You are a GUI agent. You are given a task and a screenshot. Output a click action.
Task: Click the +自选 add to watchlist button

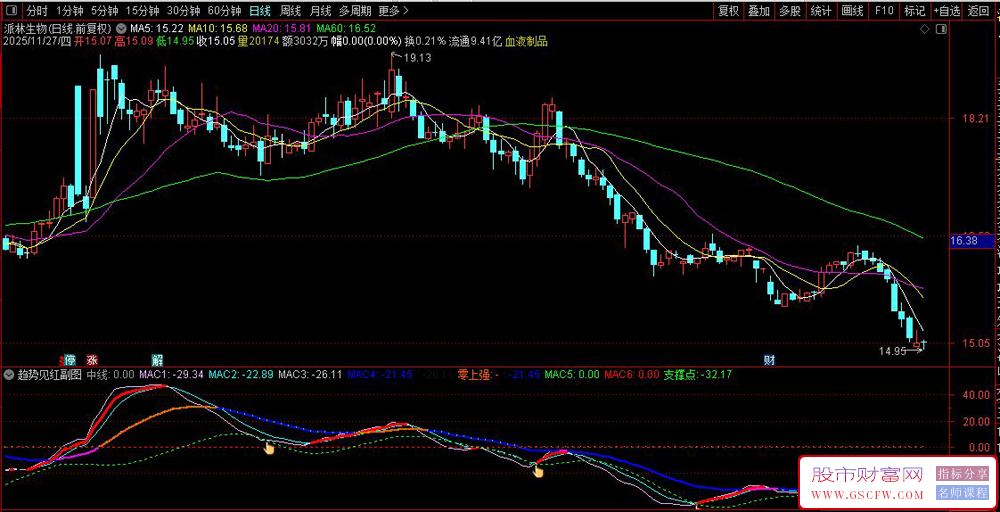(x=946, y=11)
